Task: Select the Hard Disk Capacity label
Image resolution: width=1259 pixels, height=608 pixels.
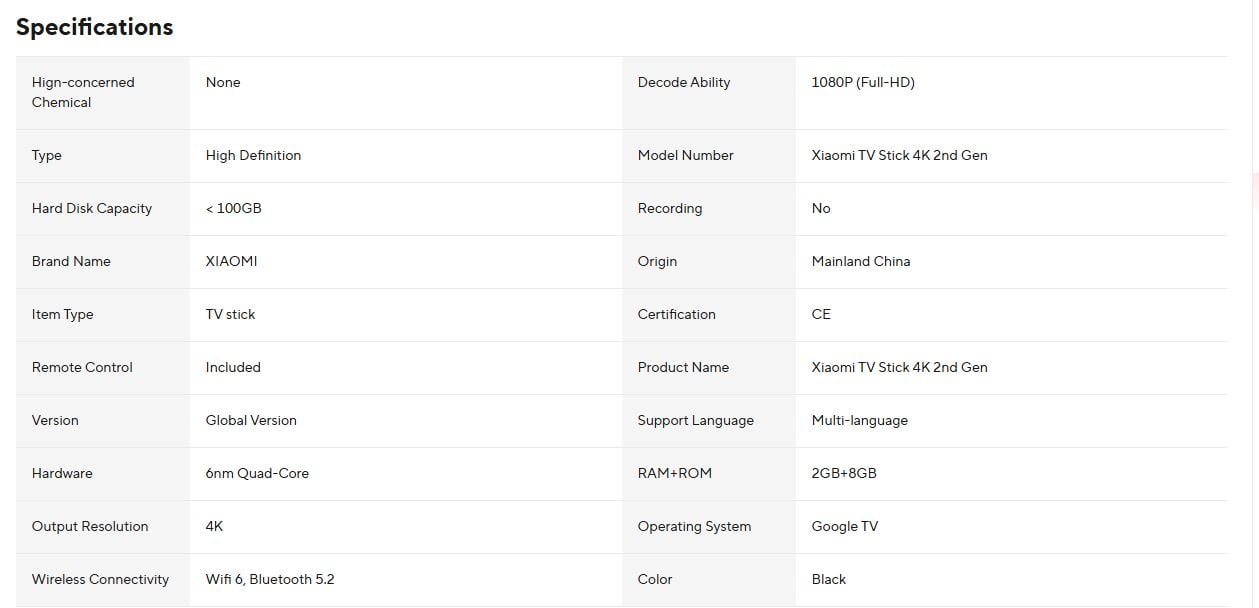Action: coord(92,208)
